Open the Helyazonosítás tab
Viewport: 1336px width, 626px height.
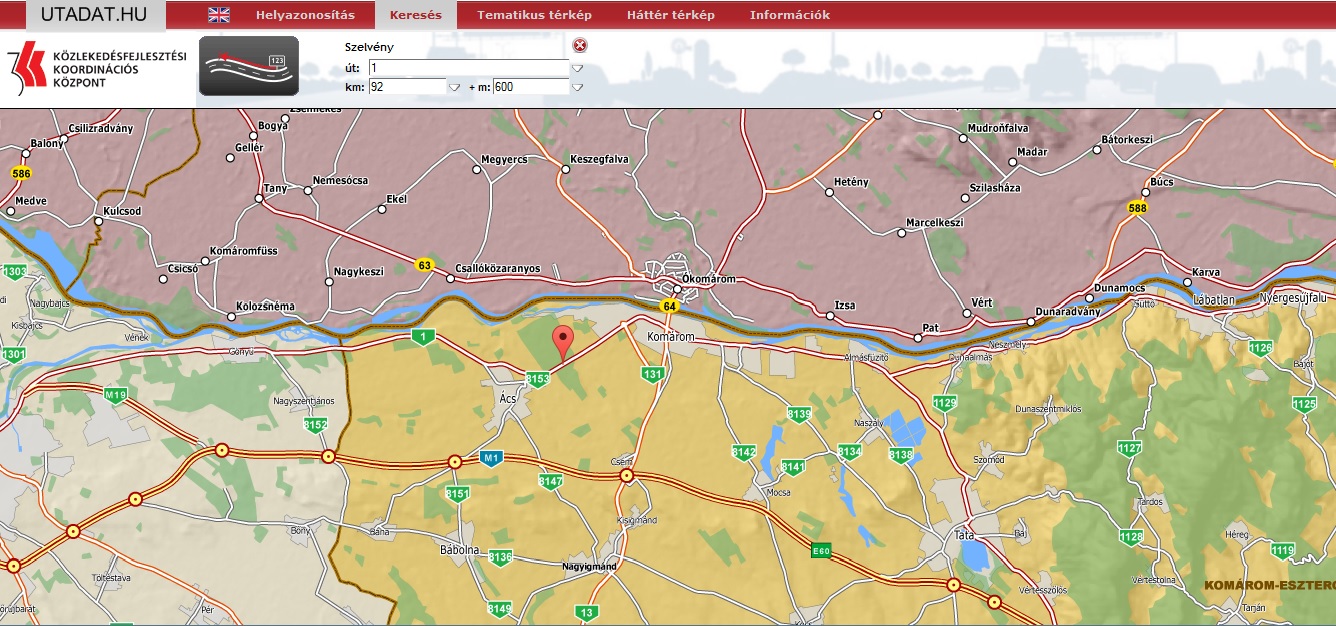(305, 15)
